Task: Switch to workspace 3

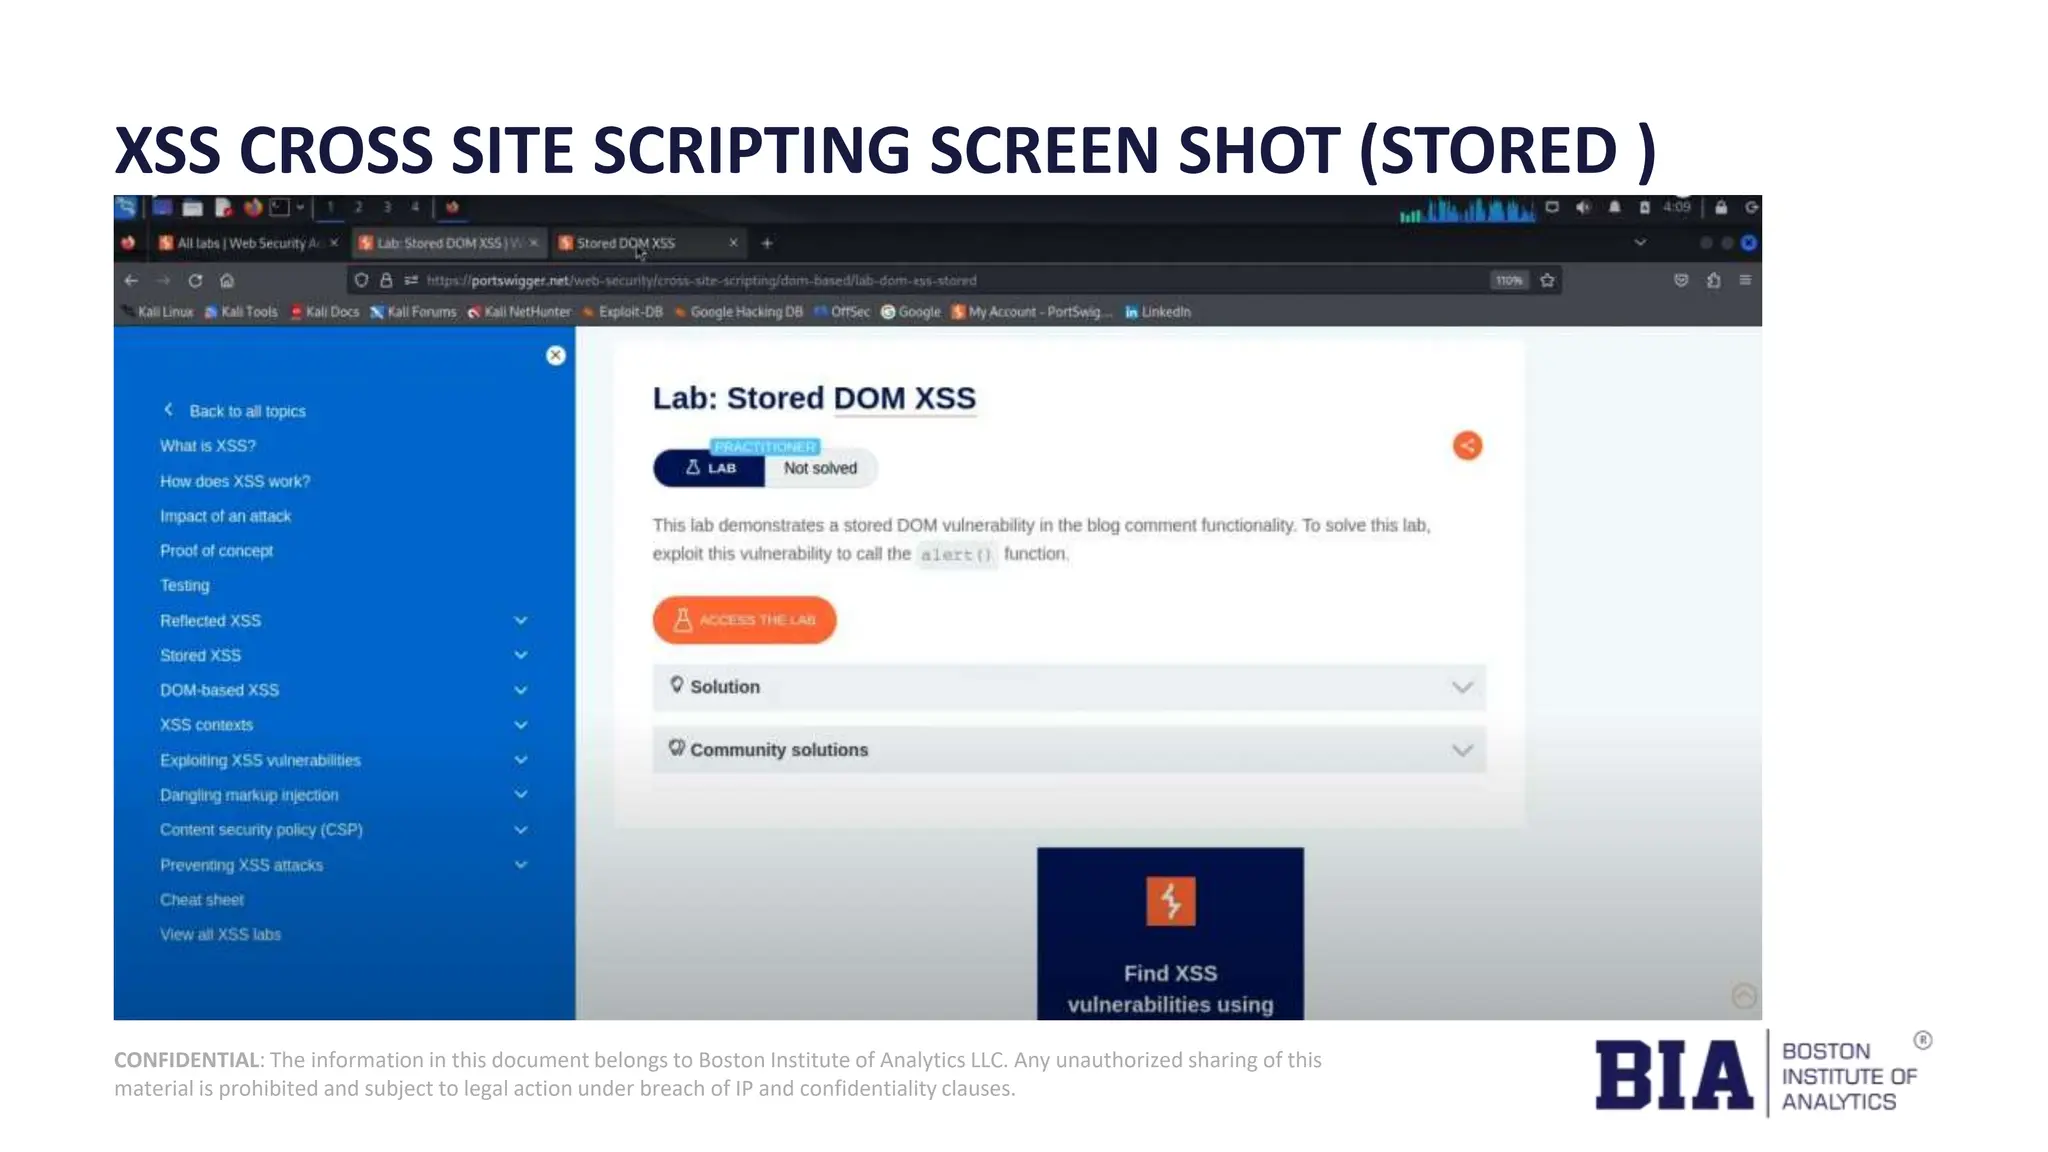Action: [387, 207]
